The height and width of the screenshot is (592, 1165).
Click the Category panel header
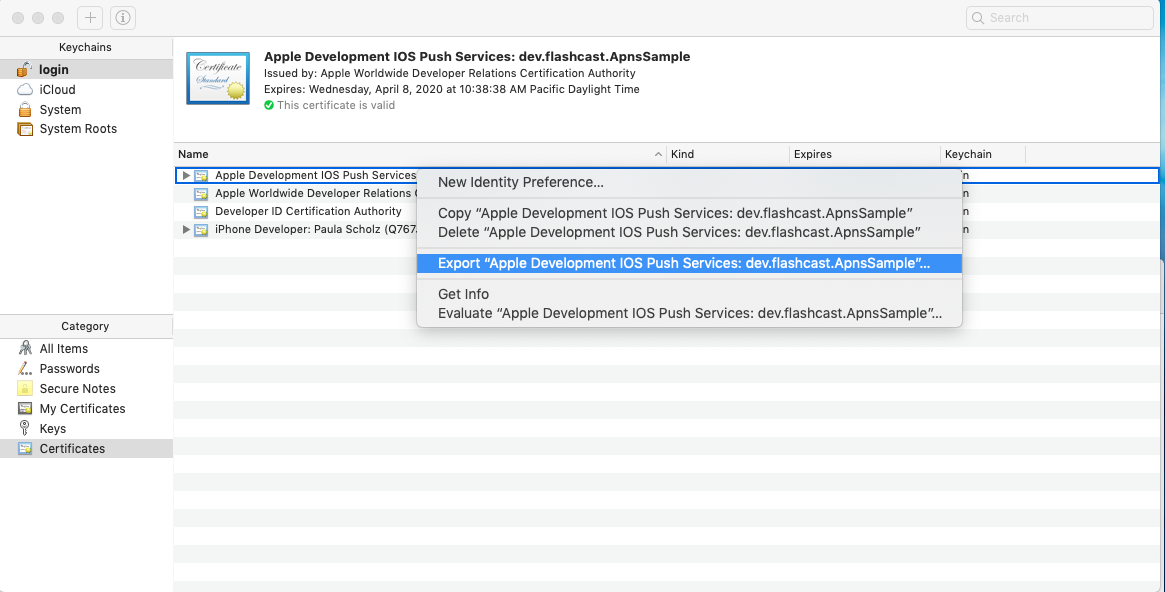(x=85, y=326)
